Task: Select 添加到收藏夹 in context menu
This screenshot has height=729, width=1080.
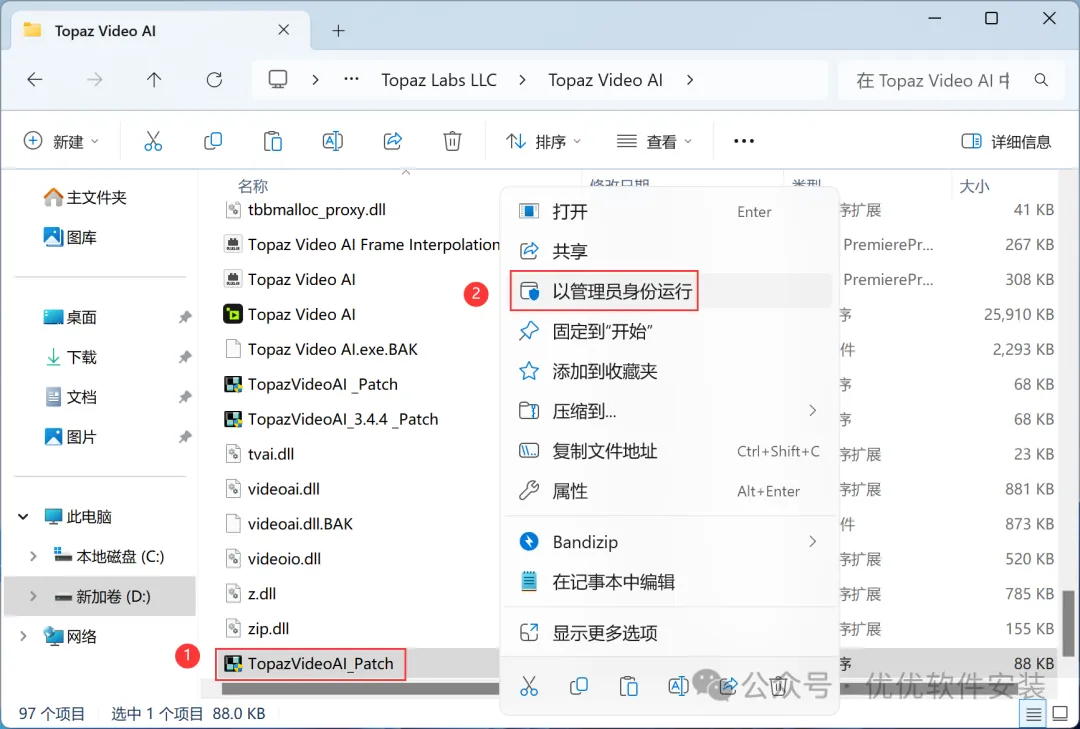Action: pyautogui.click(x=670, y=371)
